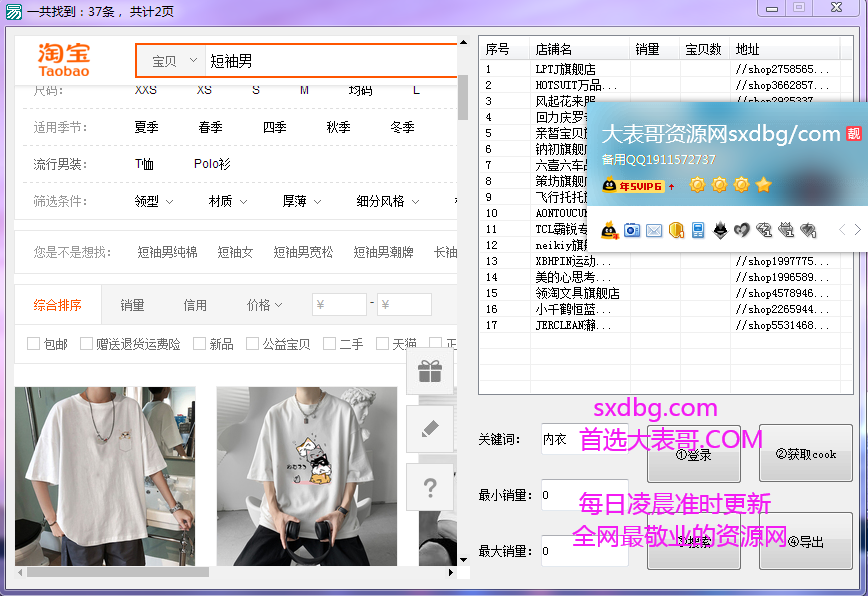Click the 年SVIP6 membership badge
Viewport: 868px width, 596px height.
coord(632,185)
